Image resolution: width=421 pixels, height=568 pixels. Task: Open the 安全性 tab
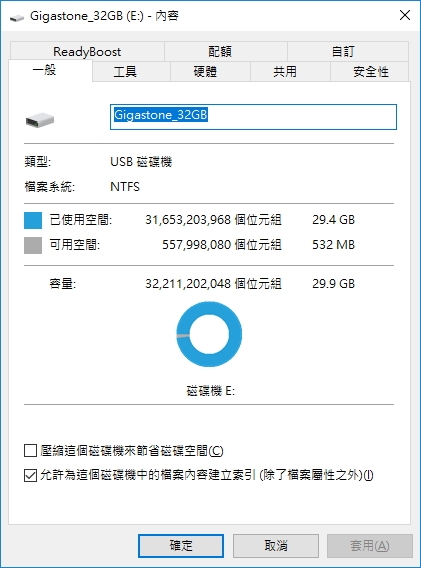(370, 72)
